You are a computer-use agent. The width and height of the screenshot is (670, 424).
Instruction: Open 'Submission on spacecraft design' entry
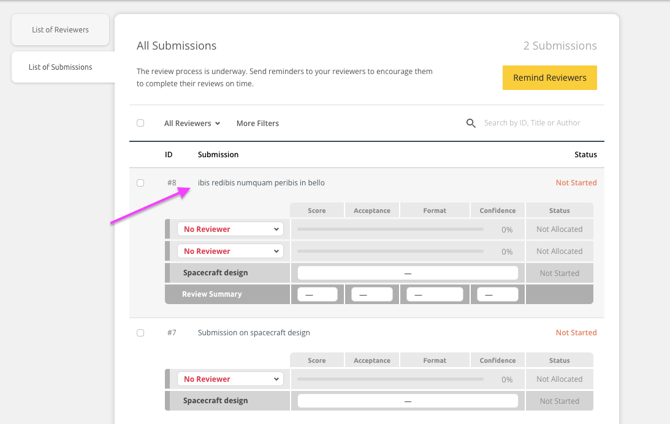(254, 333)
